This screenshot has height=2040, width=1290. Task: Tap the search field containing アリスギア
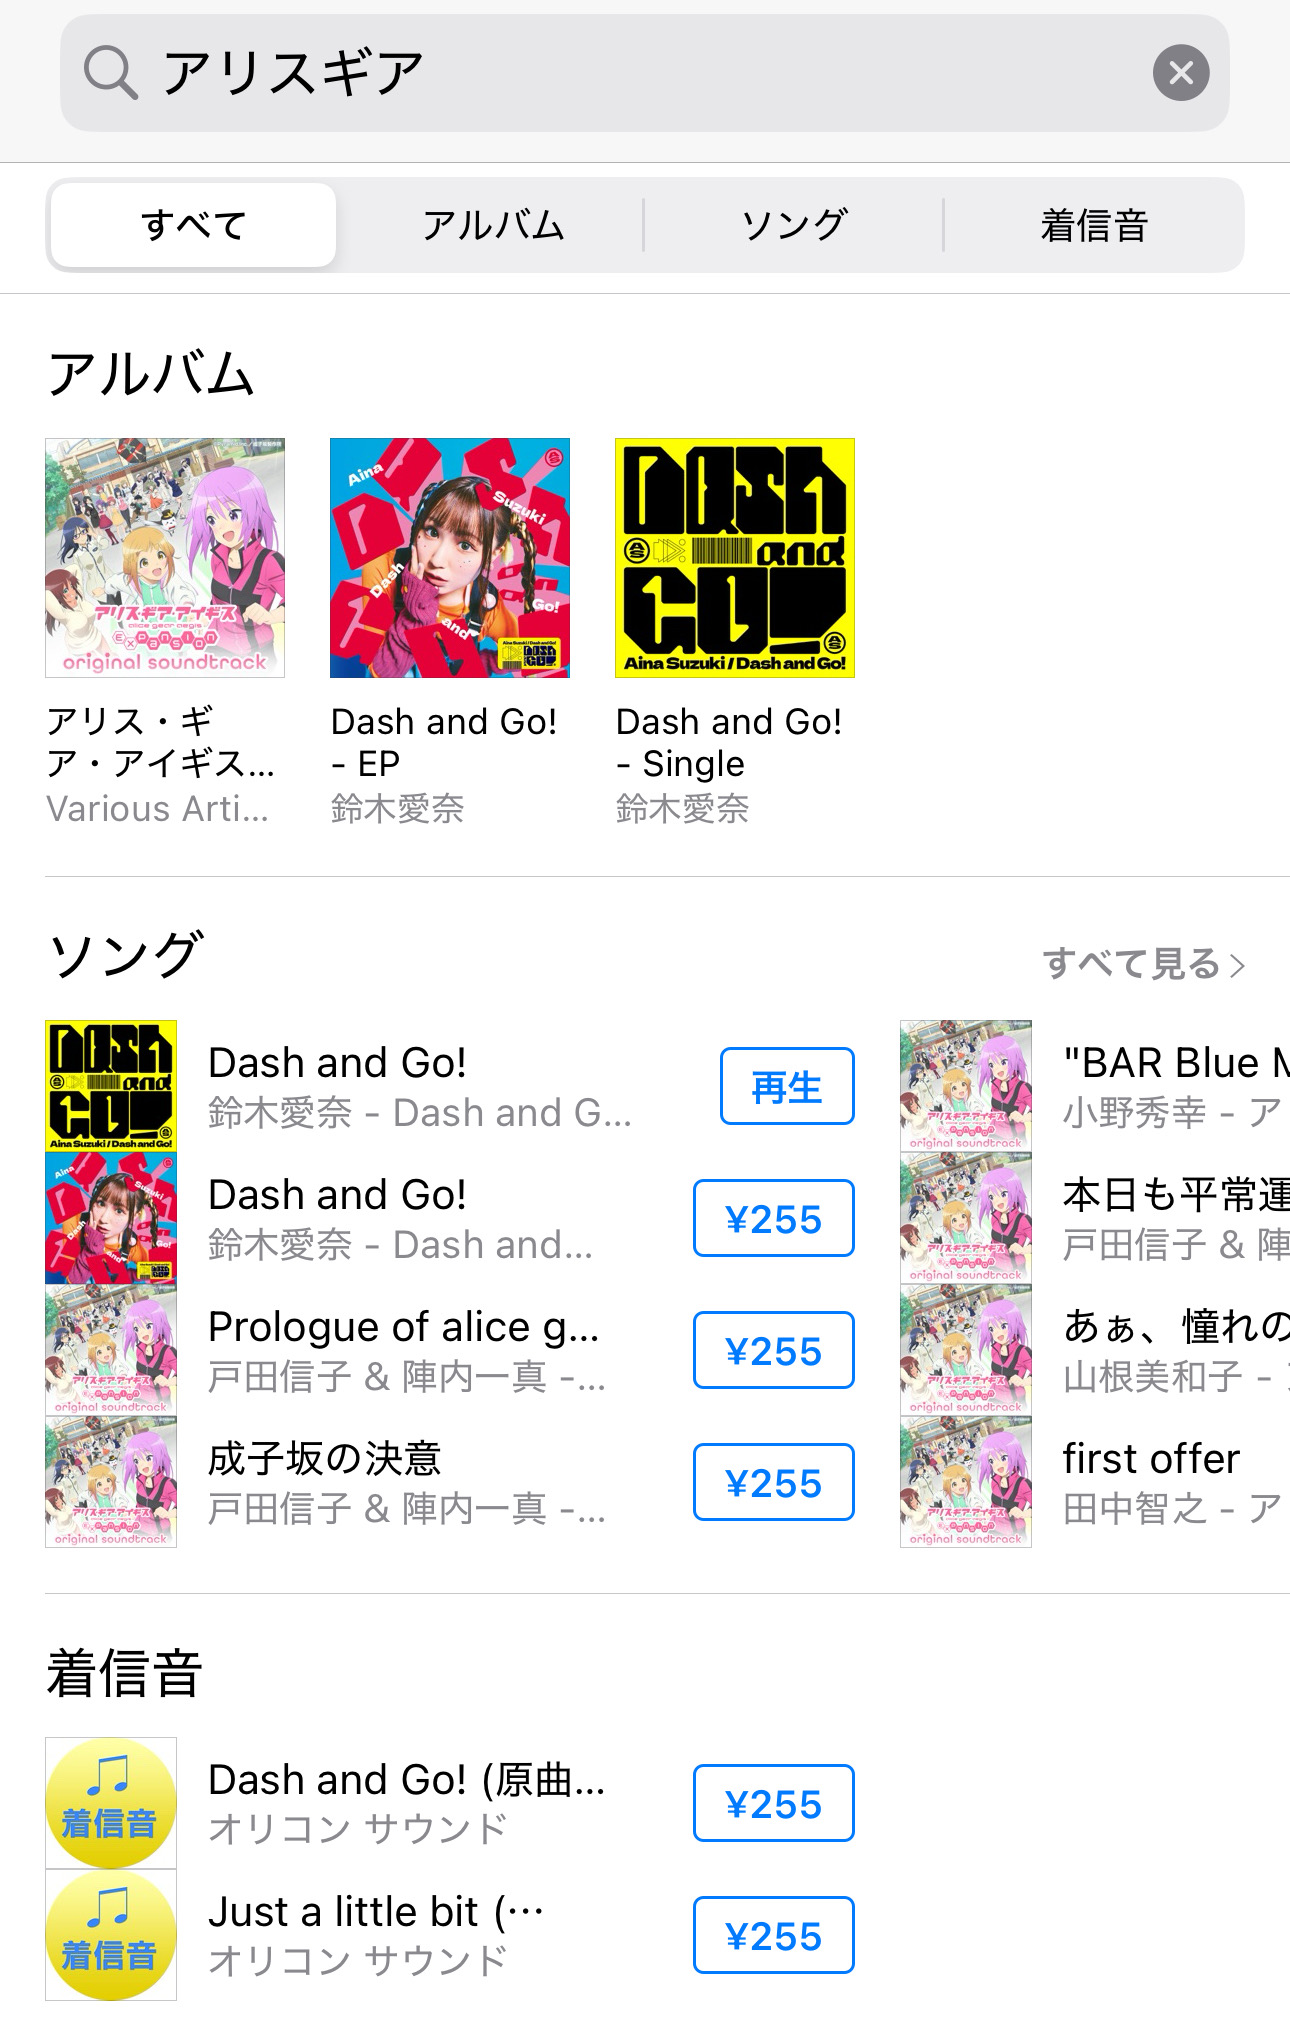645,73
